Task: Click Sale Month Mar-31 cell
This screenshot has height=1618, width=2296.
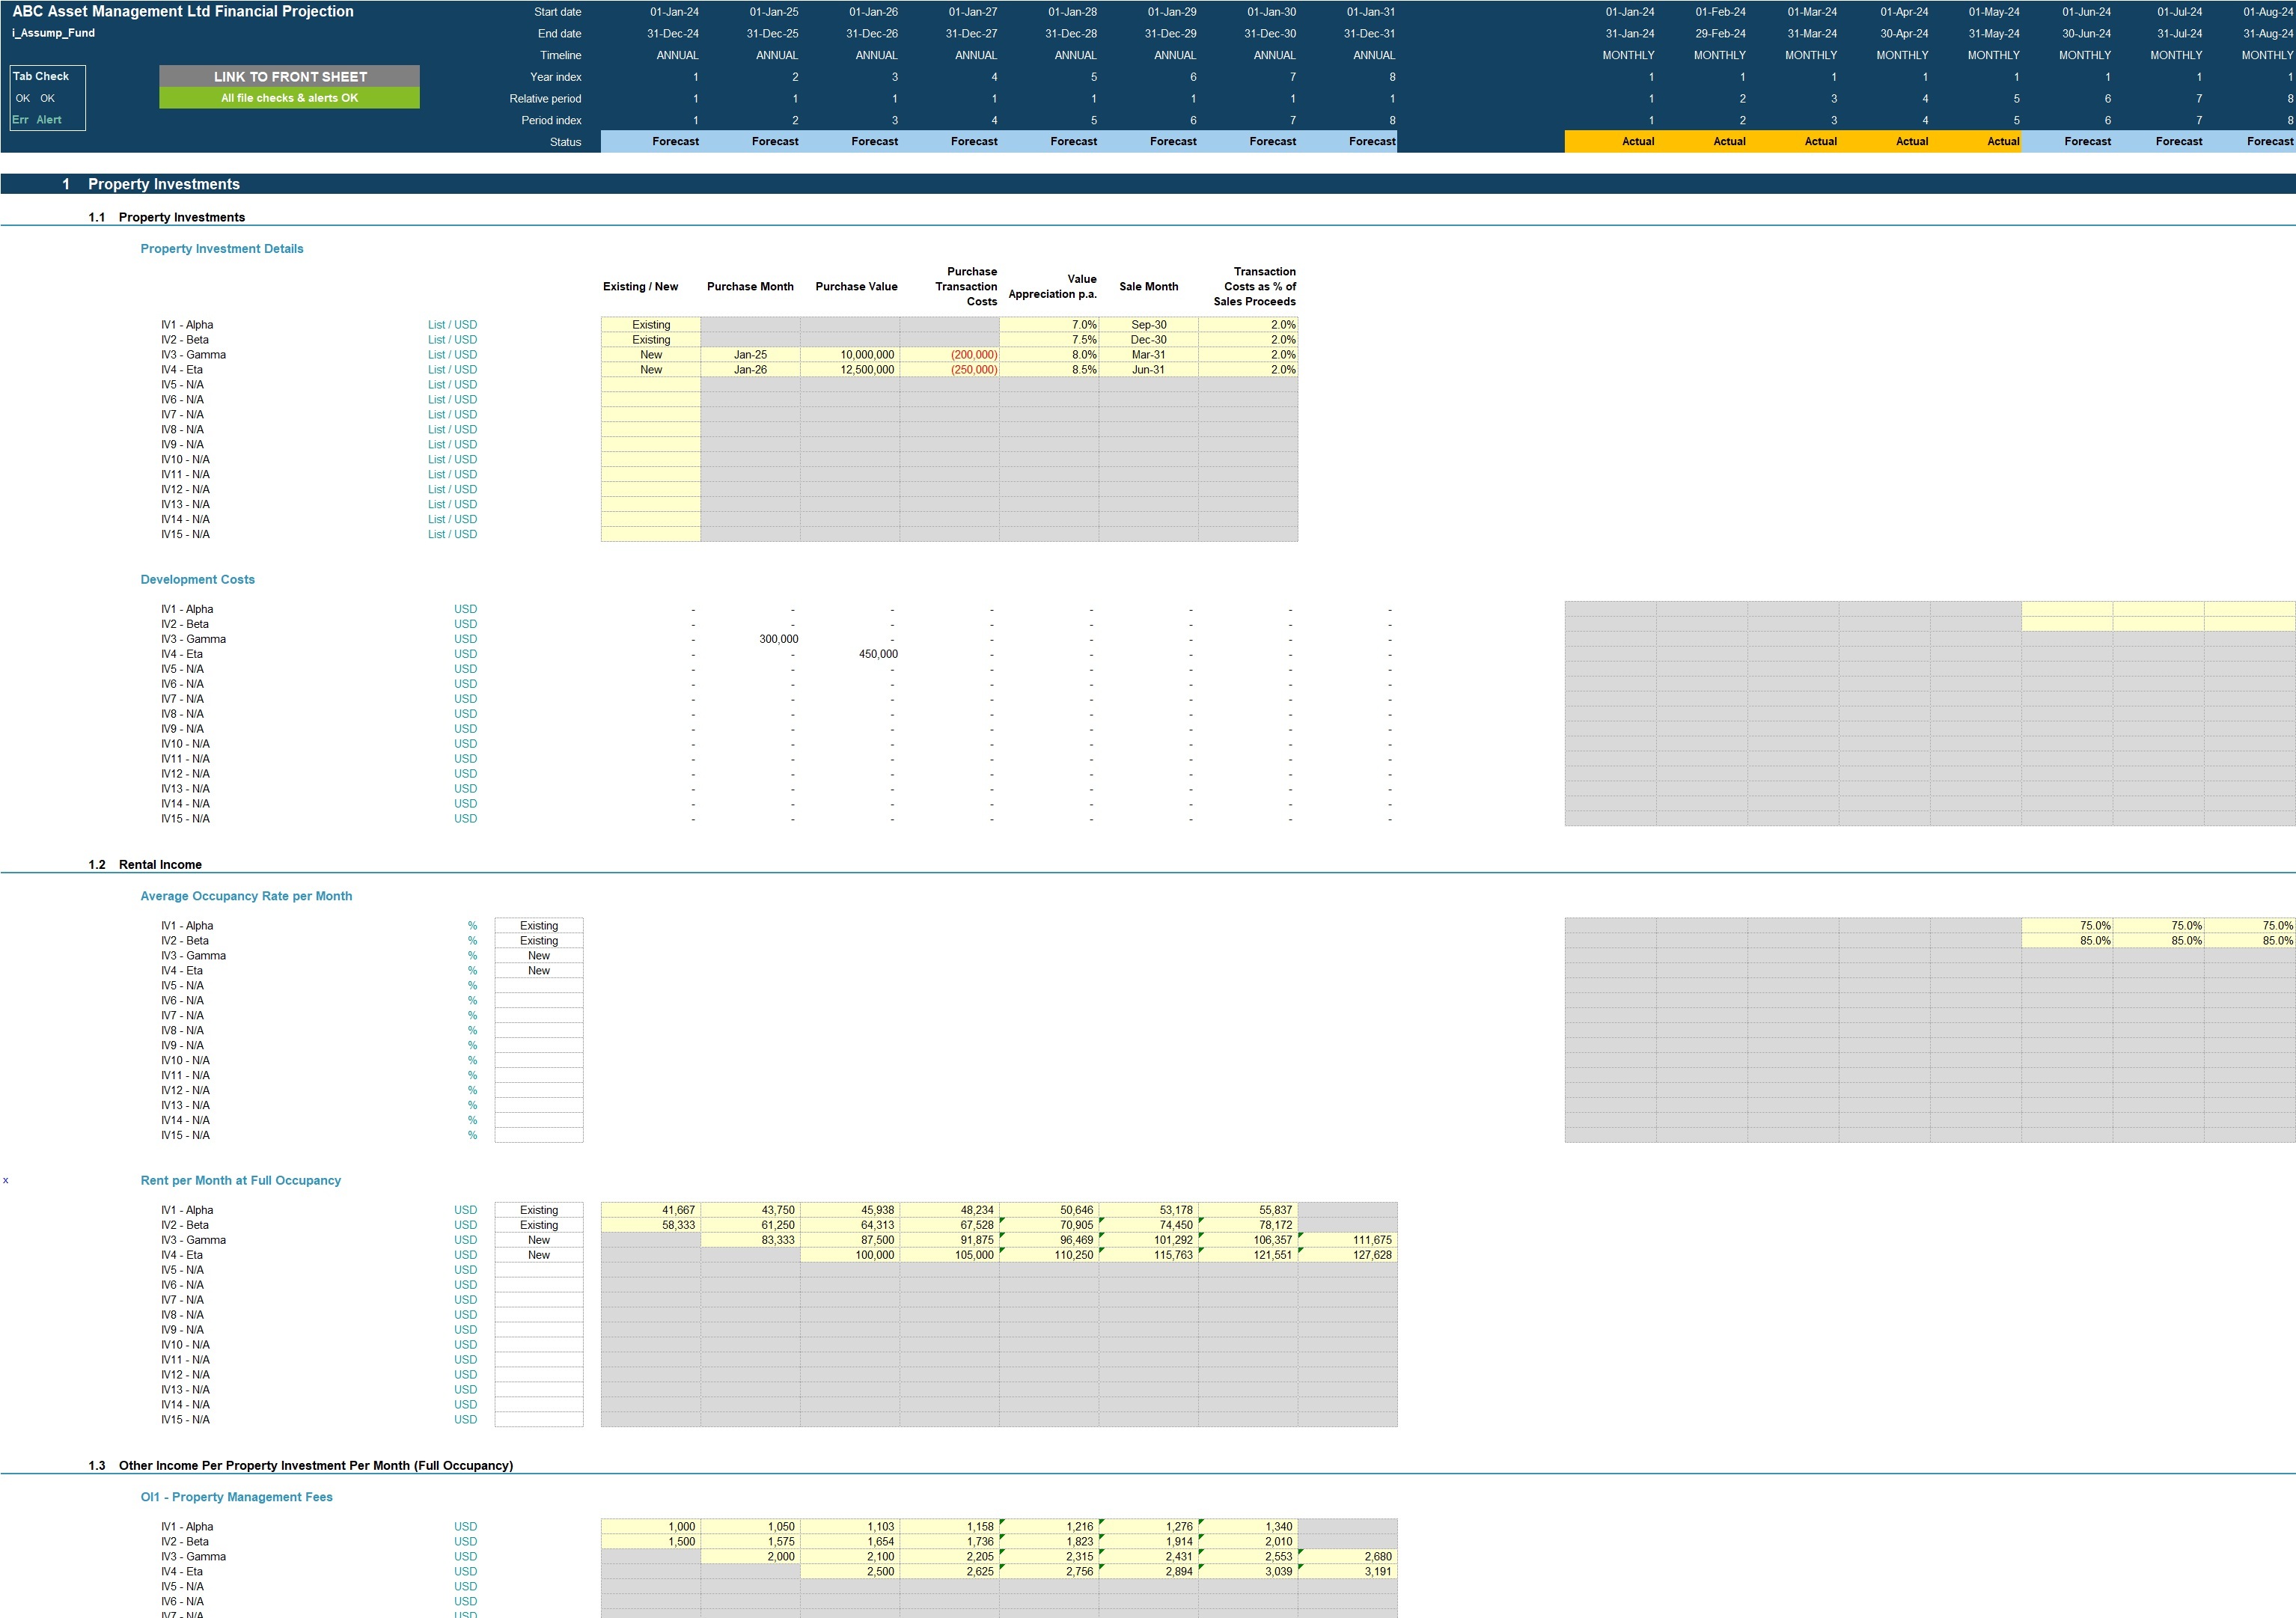Action: pyautogui.click(x=1148, y=355)
